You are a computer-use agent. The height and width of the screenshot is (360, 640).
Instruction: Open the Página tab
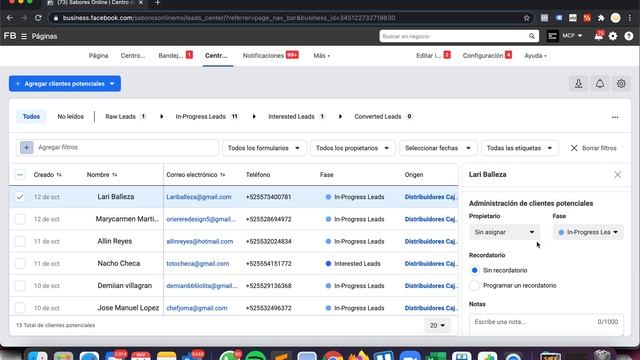(98, 56)
